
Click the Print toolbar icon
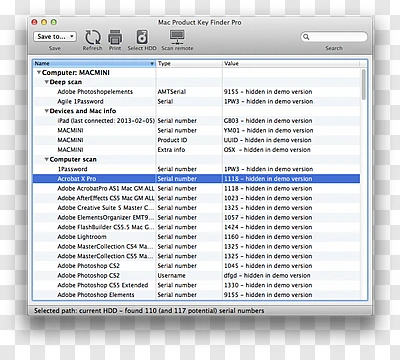[x=115, y=37]
